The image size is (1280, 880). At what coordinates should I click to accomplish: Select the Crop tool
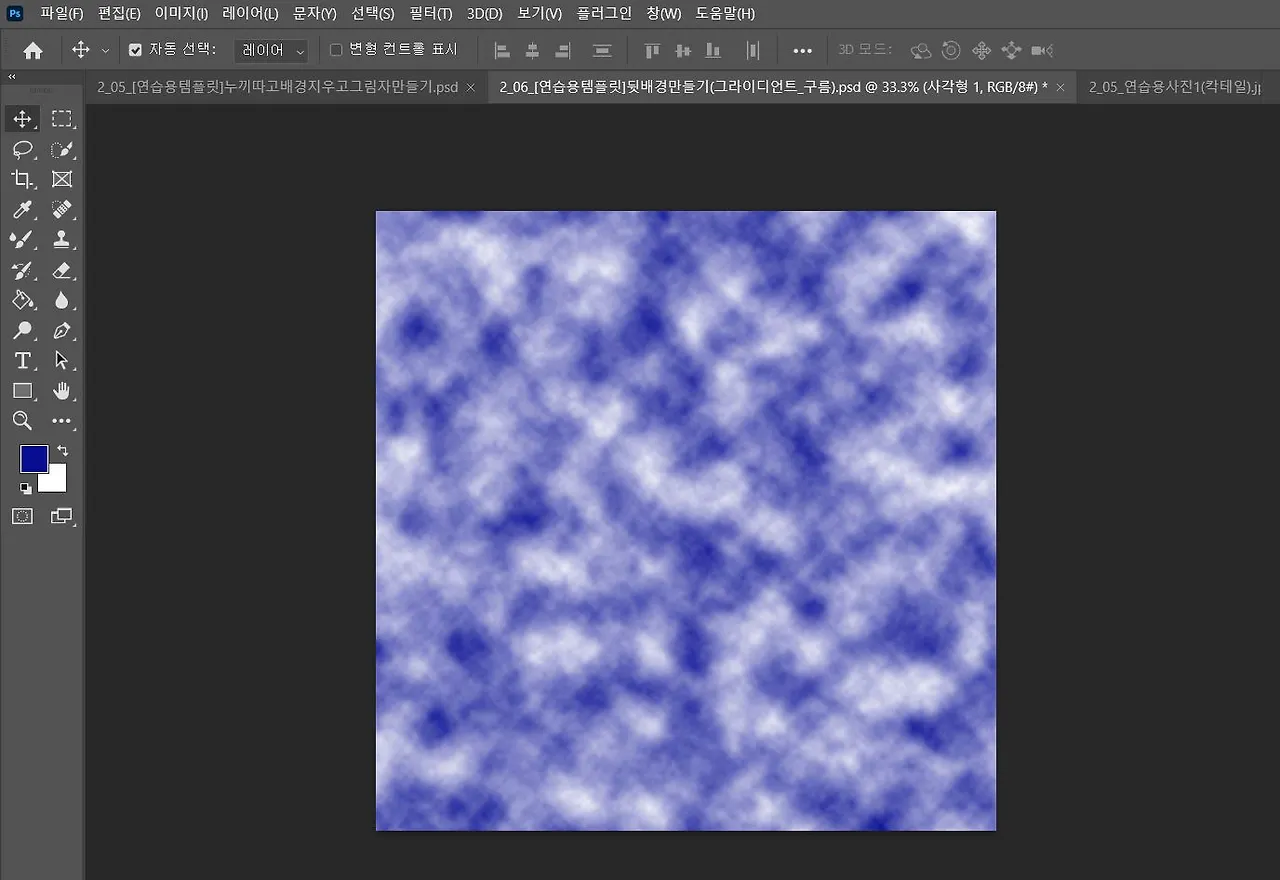click(x=22, y=179)
